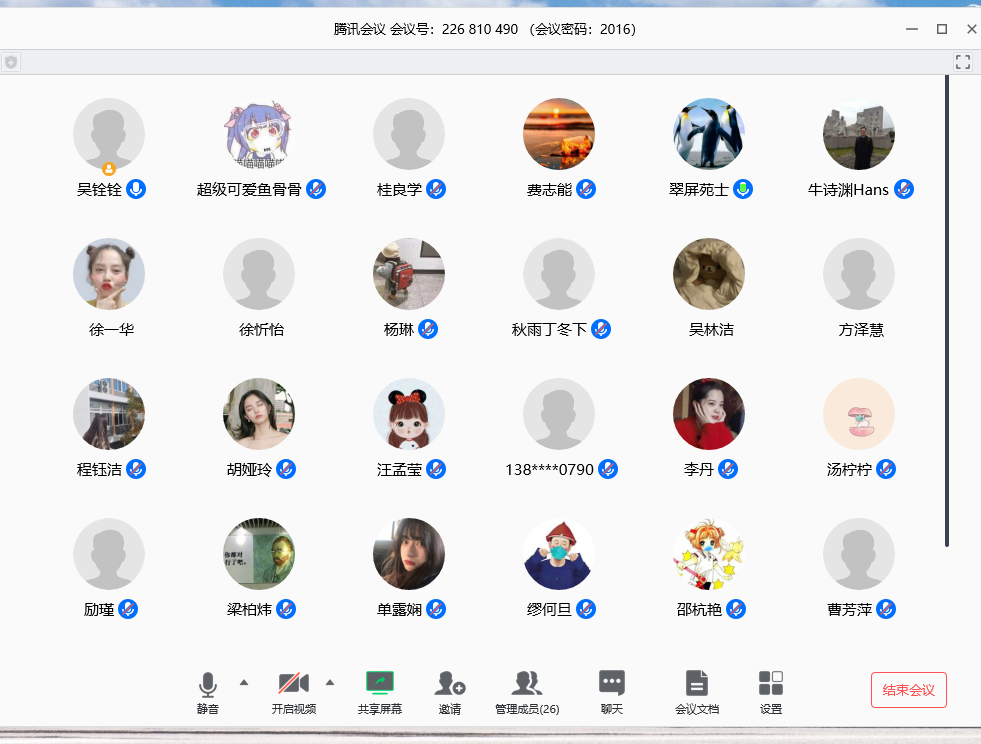This screenshot has width=981, height=744.
Task: Click the red 结束会议 button
Action: click(908, 690)
